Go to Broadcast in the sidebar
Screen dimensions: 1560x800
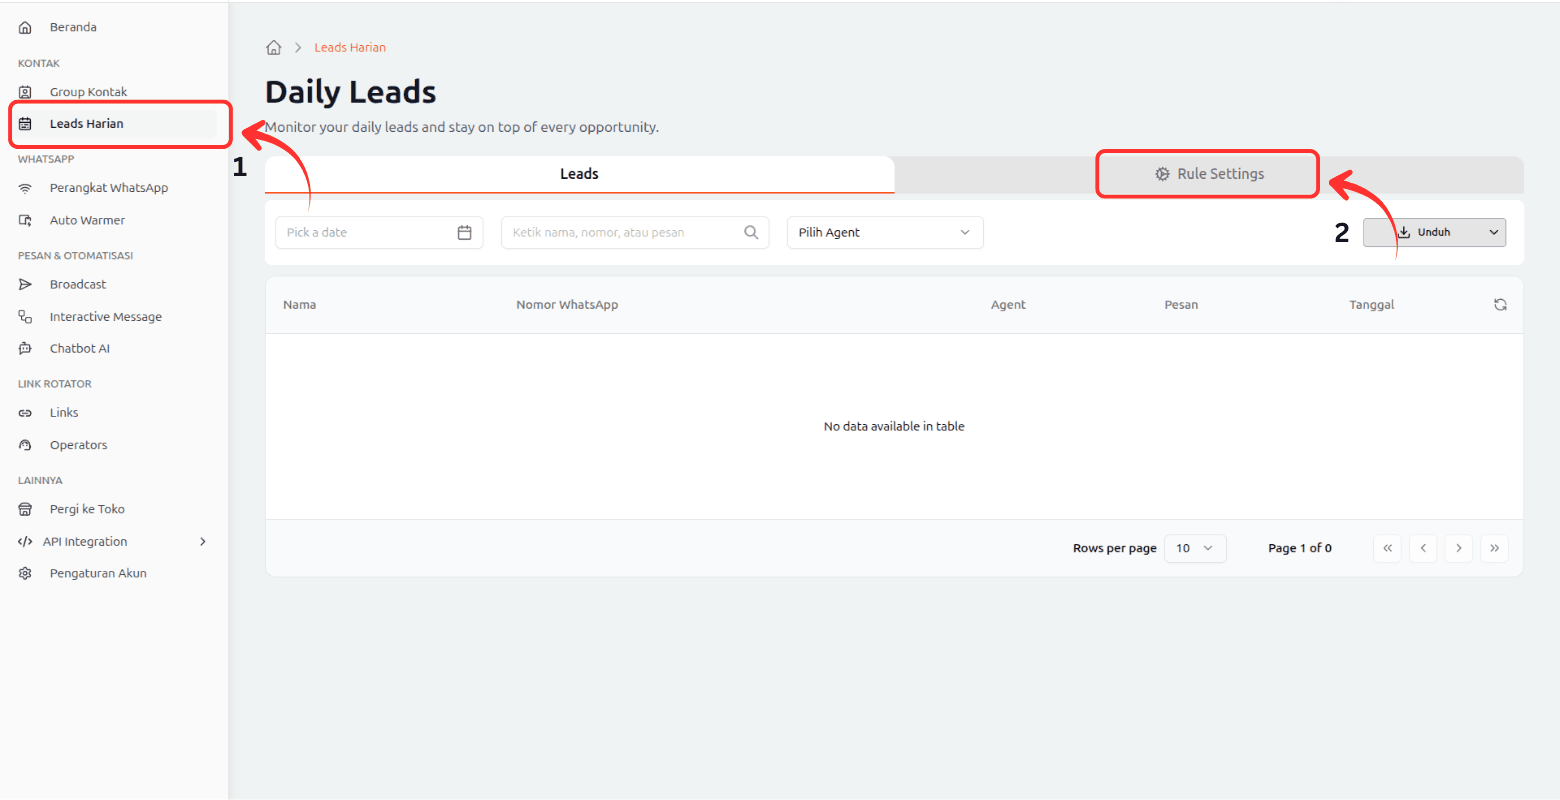pos(78,285)
